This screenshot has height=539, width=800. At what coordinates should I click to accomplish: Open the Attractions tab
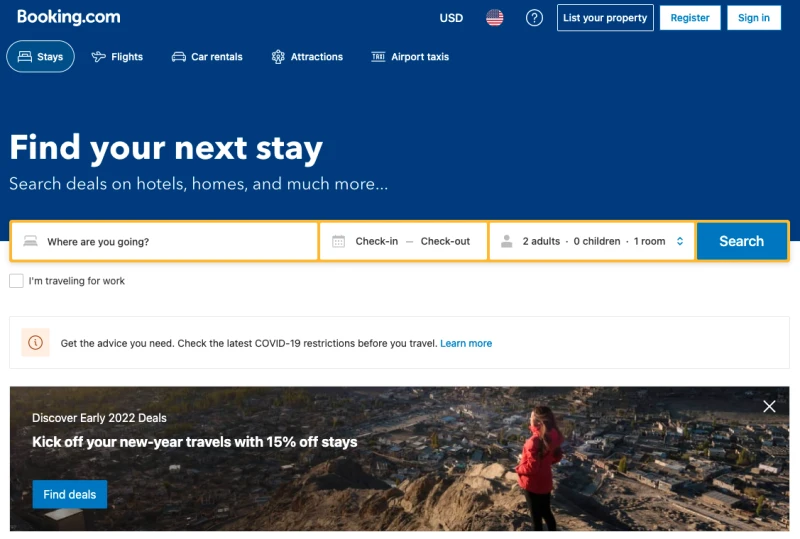[x=307, y=57]
